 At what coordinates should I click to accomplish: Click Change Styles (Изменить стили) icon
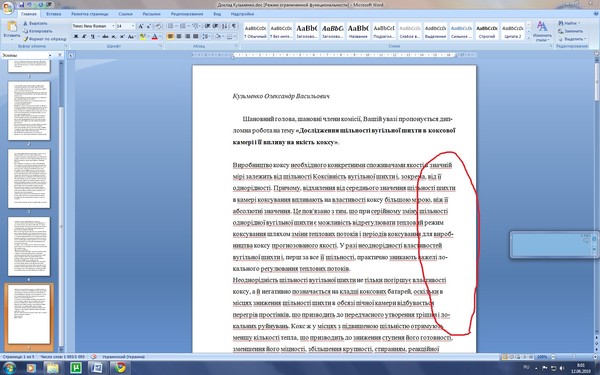tap(542, 31)
